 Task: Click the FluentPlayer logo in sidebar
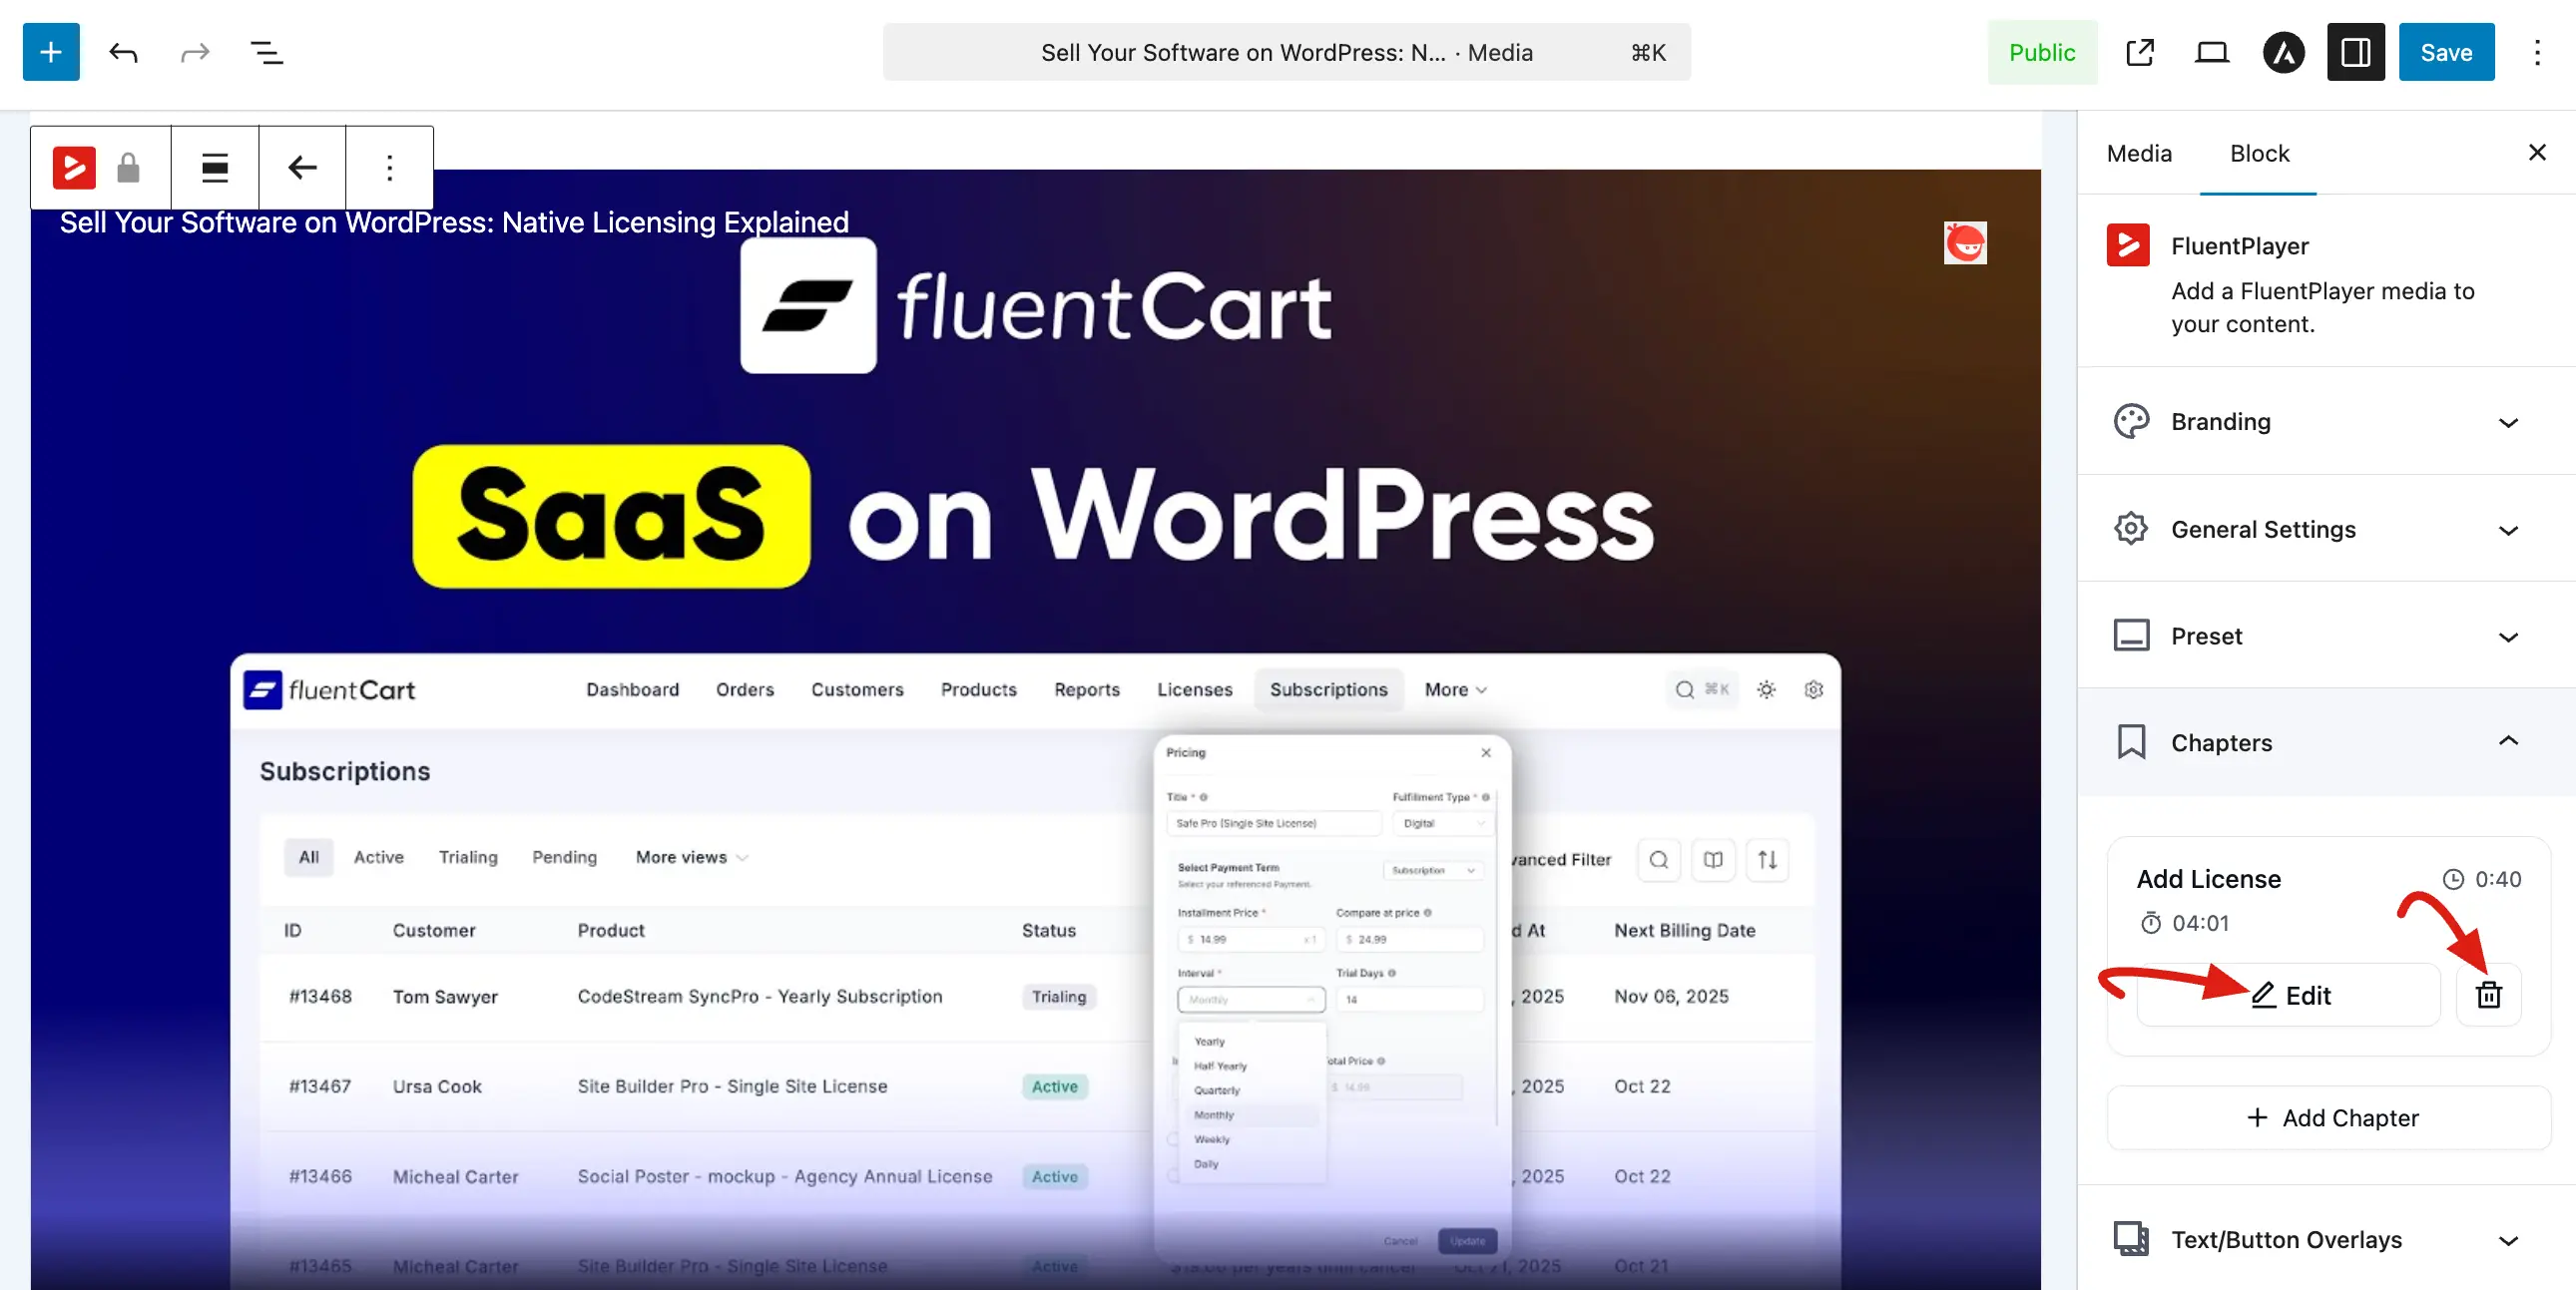(x=2128, y=245)
